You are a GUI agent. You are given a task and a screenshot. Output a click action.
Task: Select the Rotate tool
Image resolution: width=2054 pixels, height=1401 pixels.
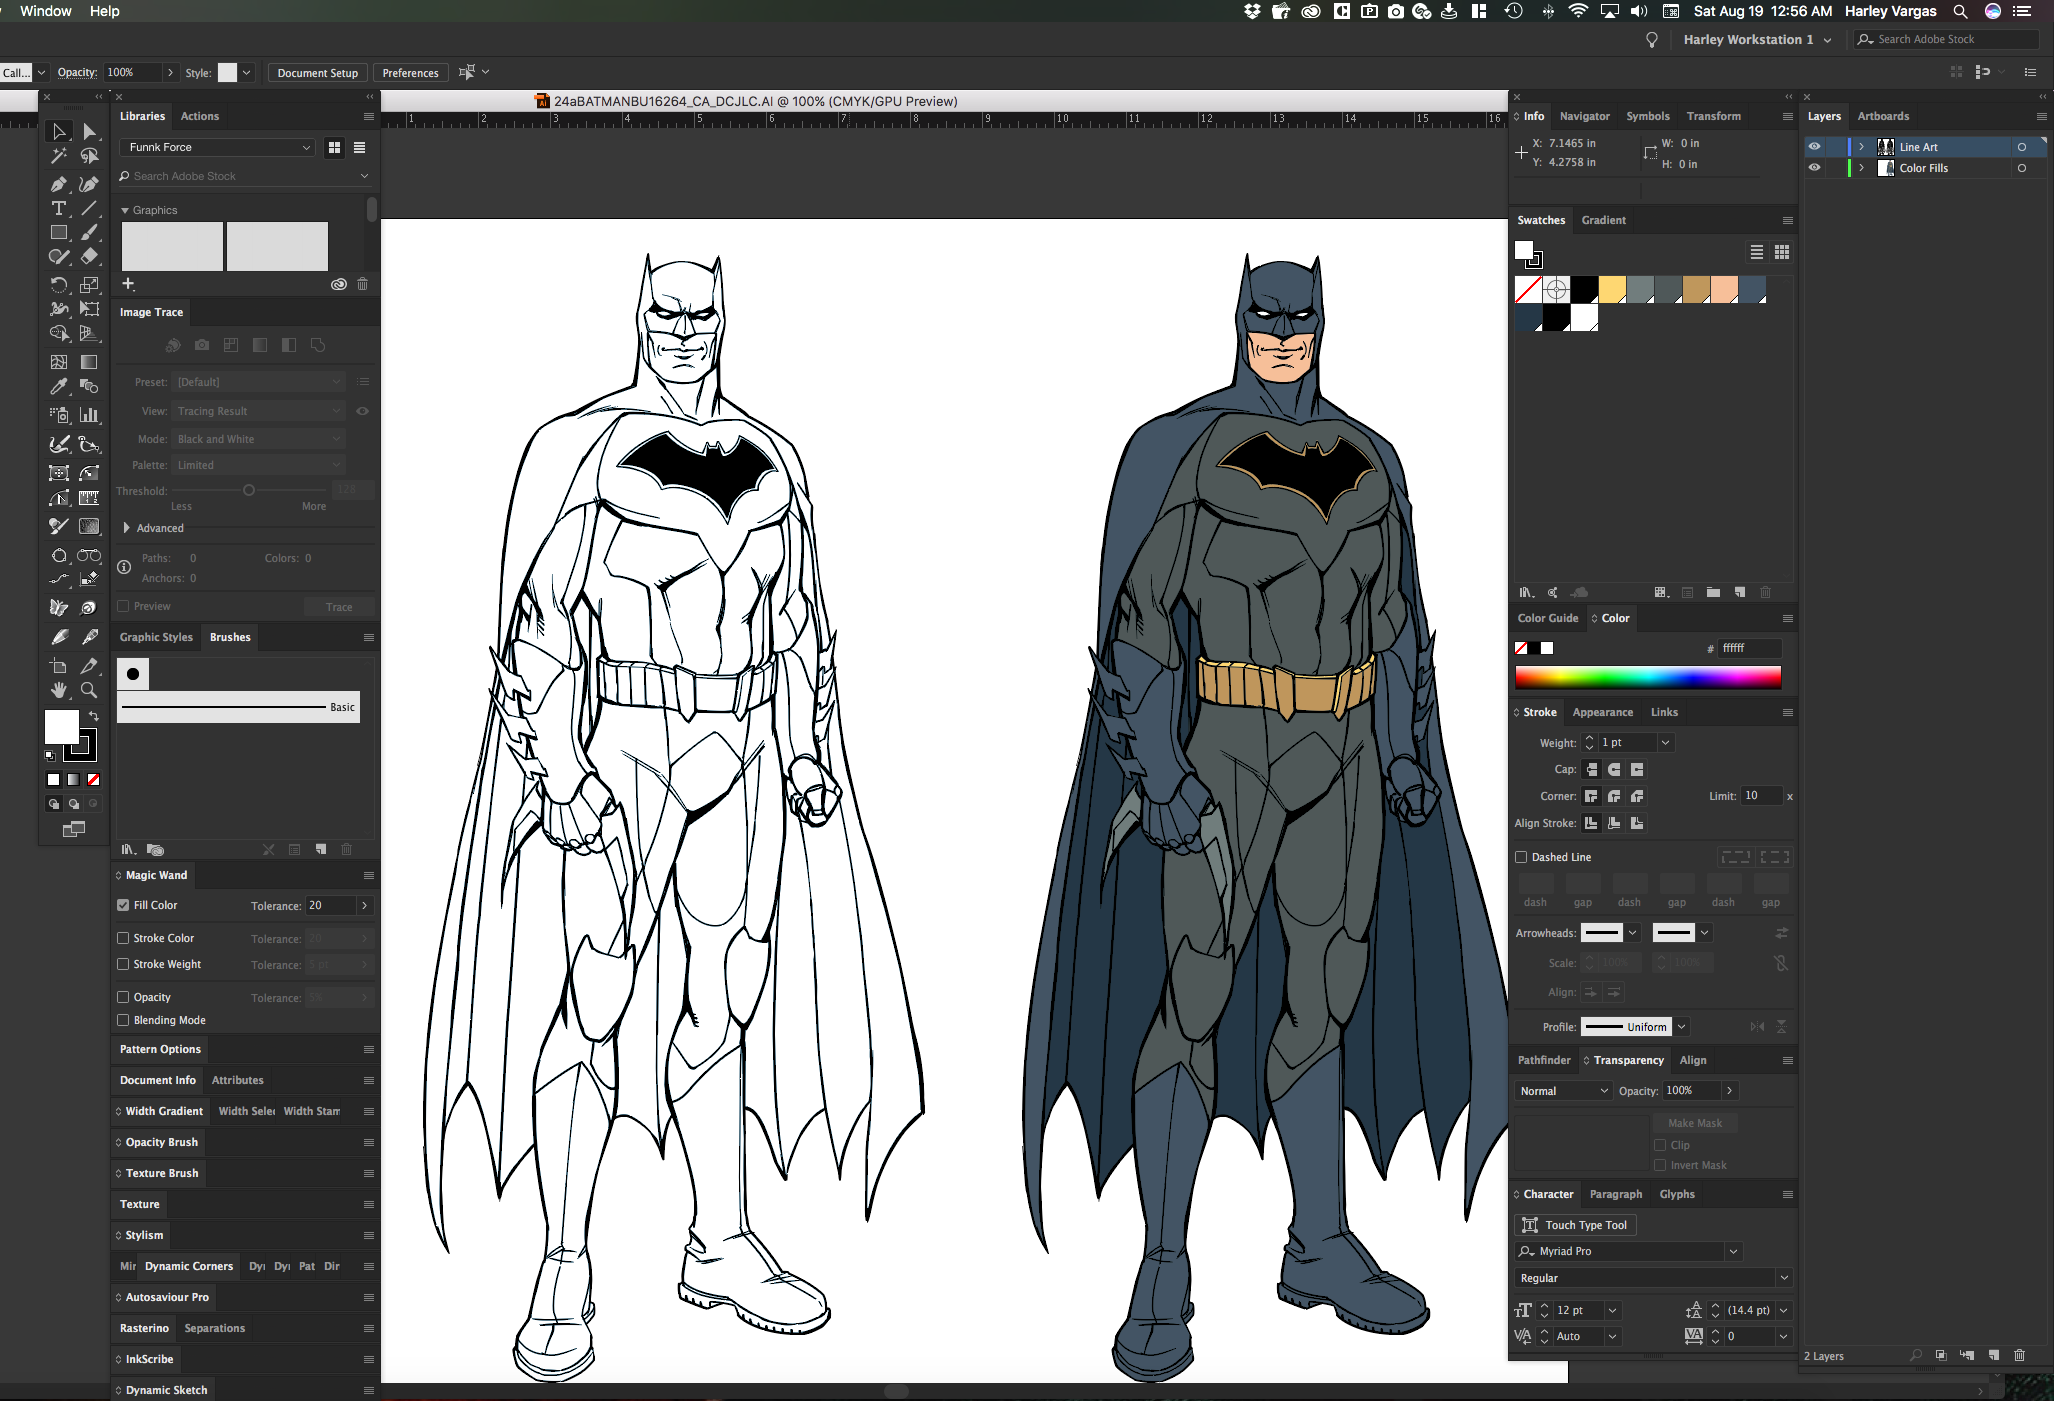59,284
